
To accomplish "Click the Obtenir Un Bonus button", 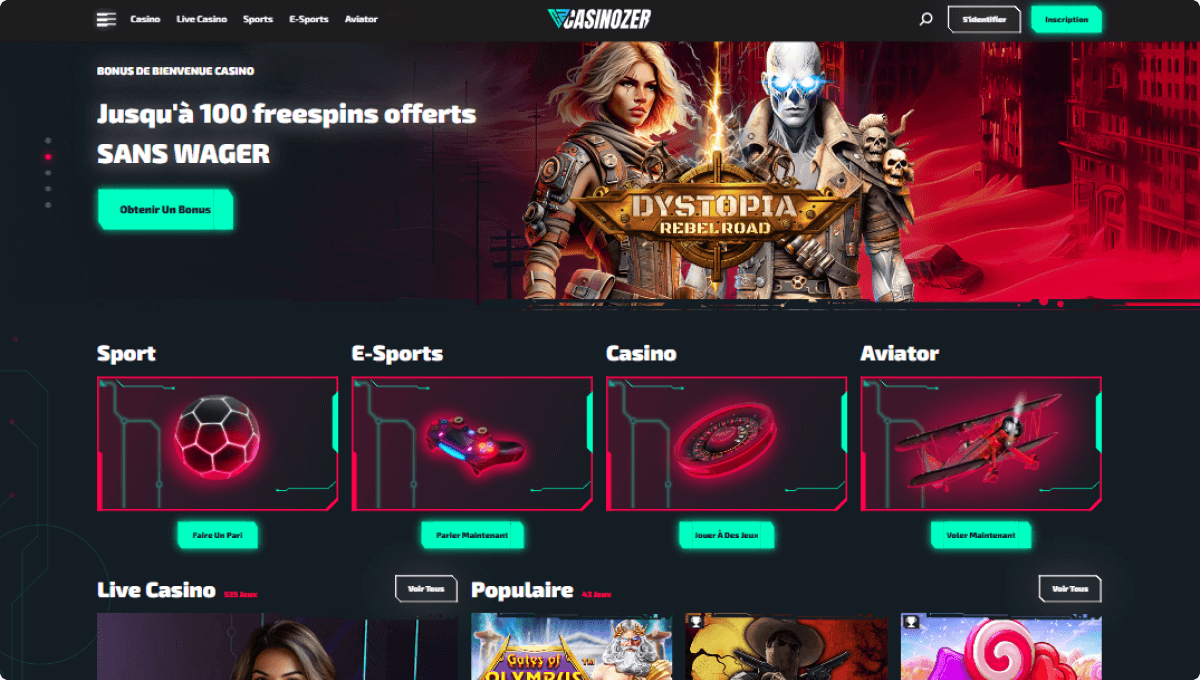I will pos(165,210).
